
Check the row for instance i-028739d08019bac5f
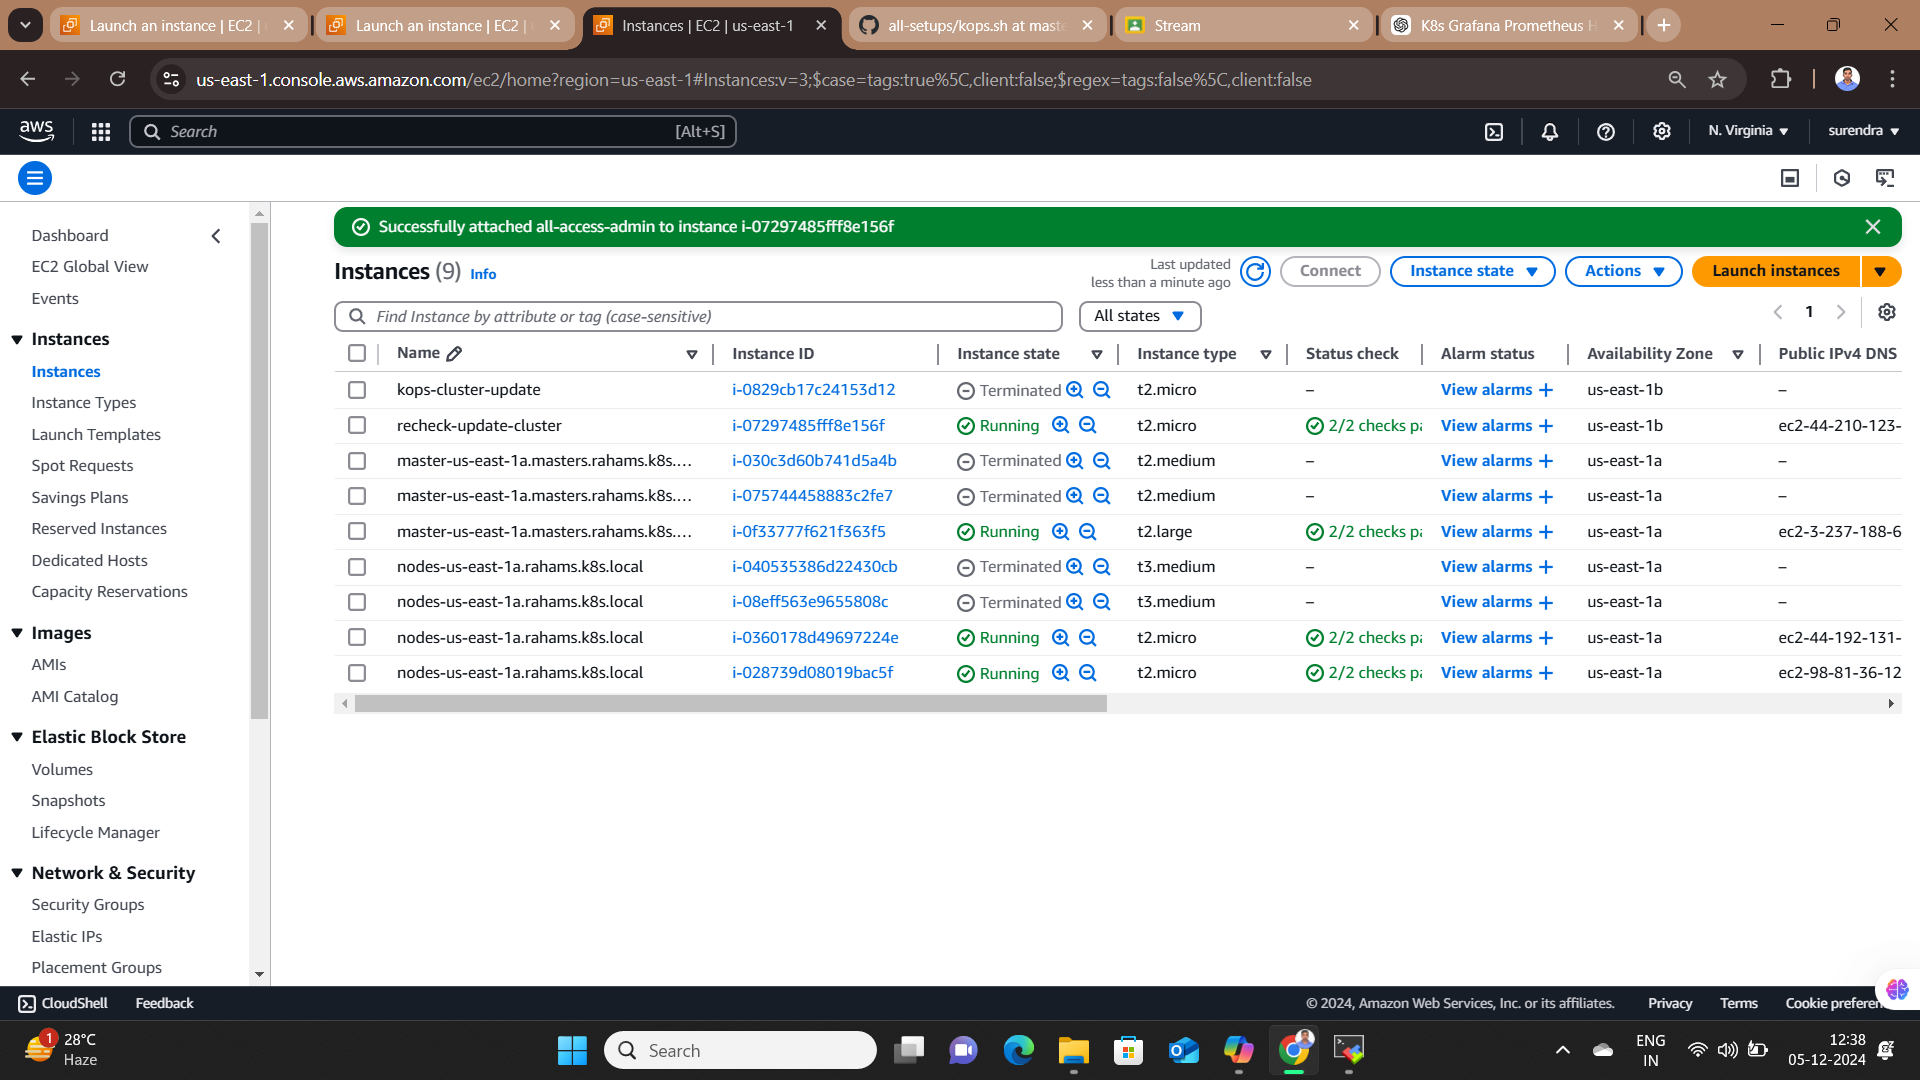357,673
